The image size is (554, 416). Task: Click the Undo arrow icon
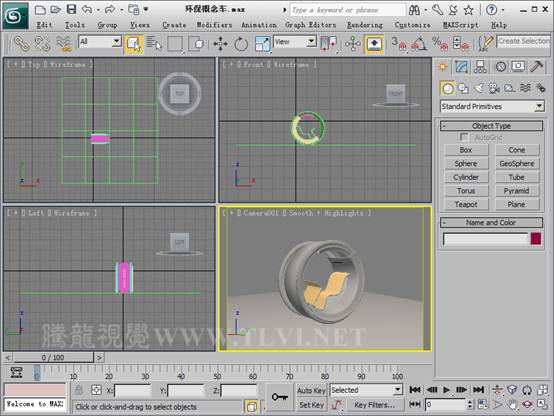87,10
